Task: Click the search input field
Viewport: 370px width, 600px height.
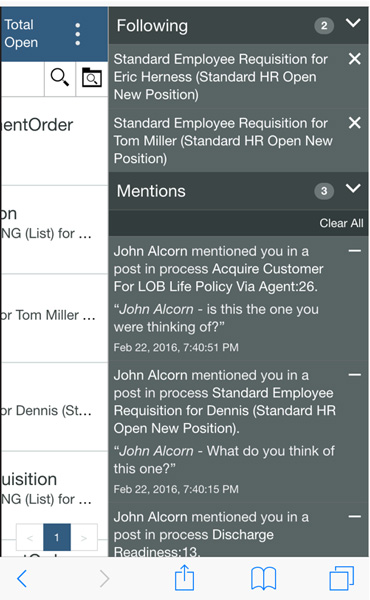Action: click(22, 79)
